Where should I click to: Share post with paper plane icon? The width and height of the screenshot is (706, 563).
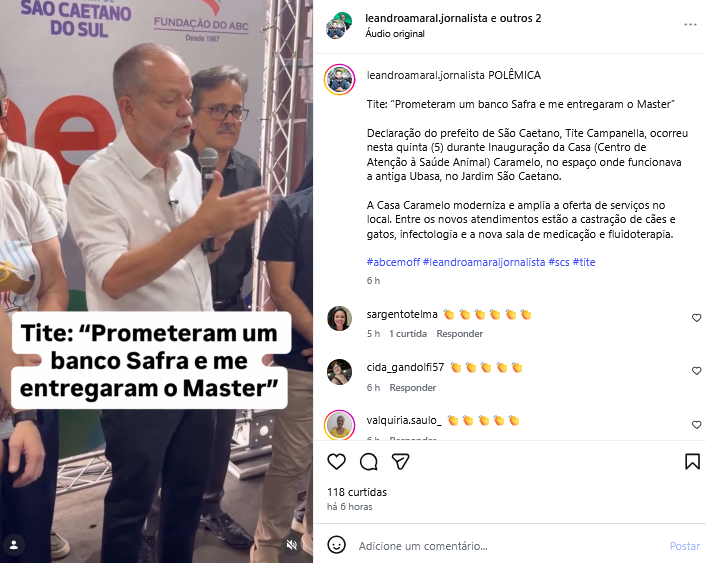[400, 462]
